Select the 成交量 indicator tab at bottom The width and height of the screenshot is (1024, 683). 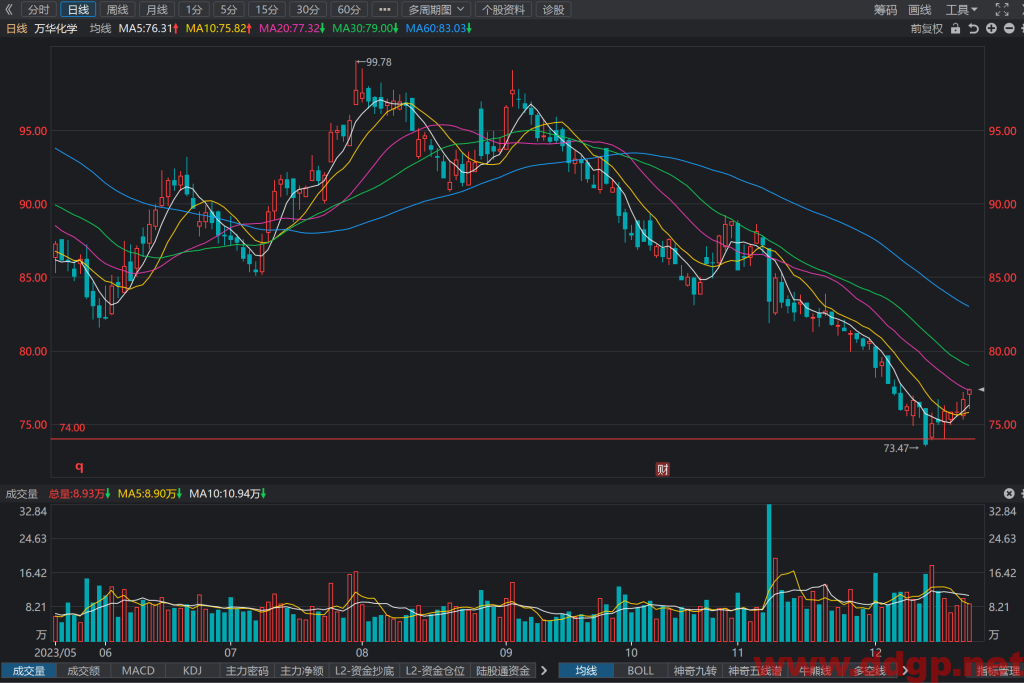[x=29, y=671]
